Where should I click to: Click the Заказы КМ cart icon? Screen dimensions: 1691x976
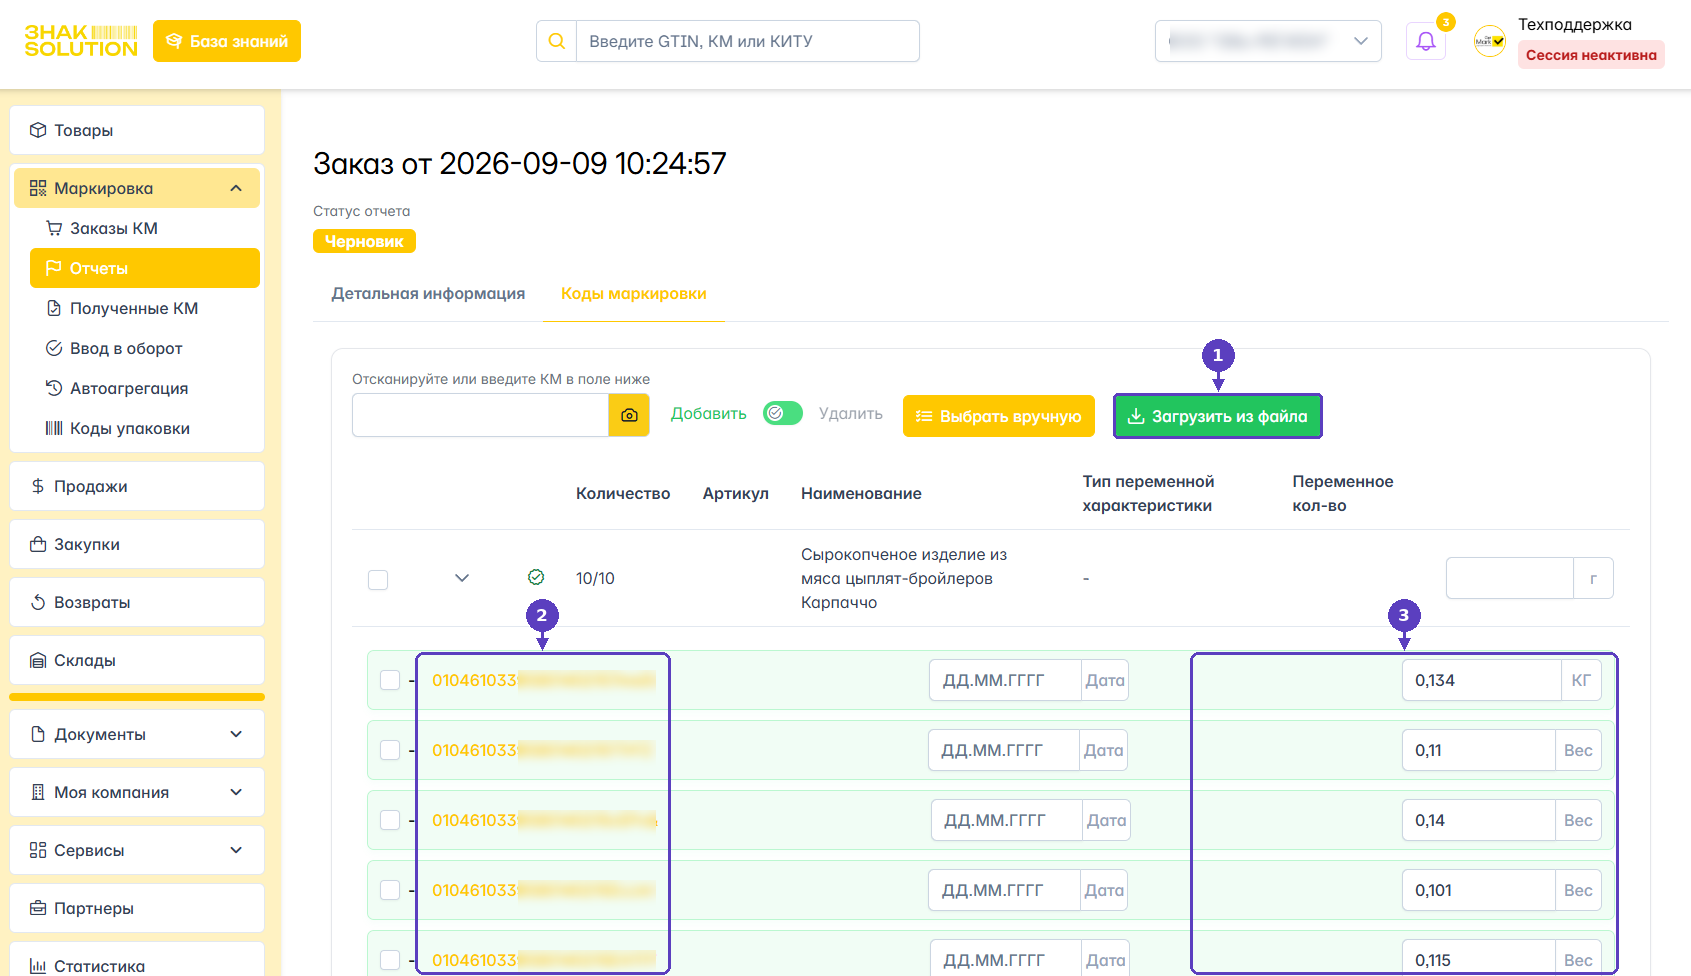54,228
